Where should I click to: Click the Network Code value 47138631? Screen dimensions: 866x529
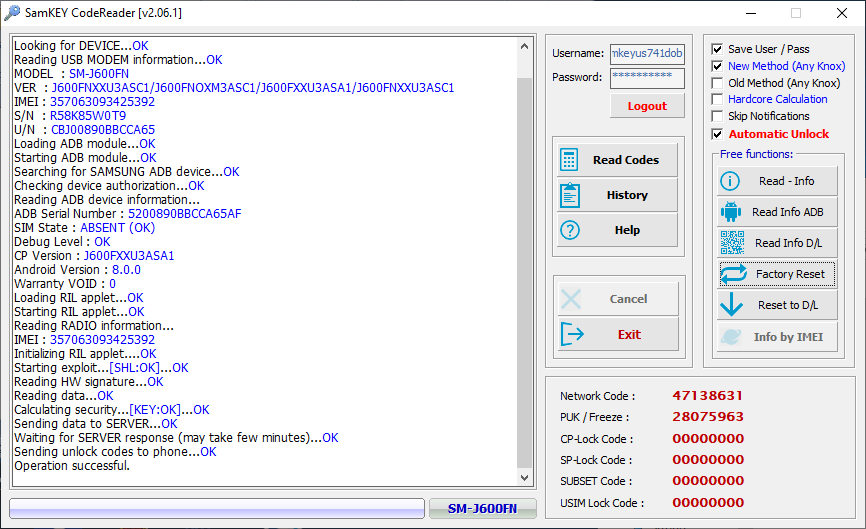coord(707,396)
